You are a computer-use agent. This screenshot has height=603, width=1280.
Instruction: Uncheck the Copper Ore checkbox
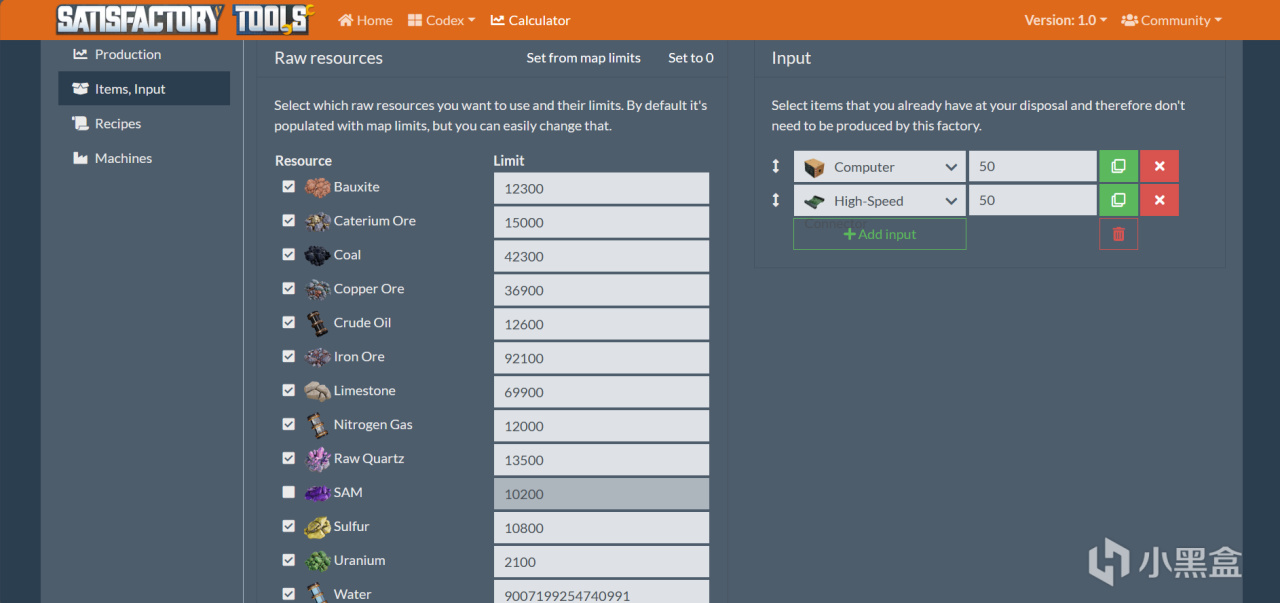(289, 289)
